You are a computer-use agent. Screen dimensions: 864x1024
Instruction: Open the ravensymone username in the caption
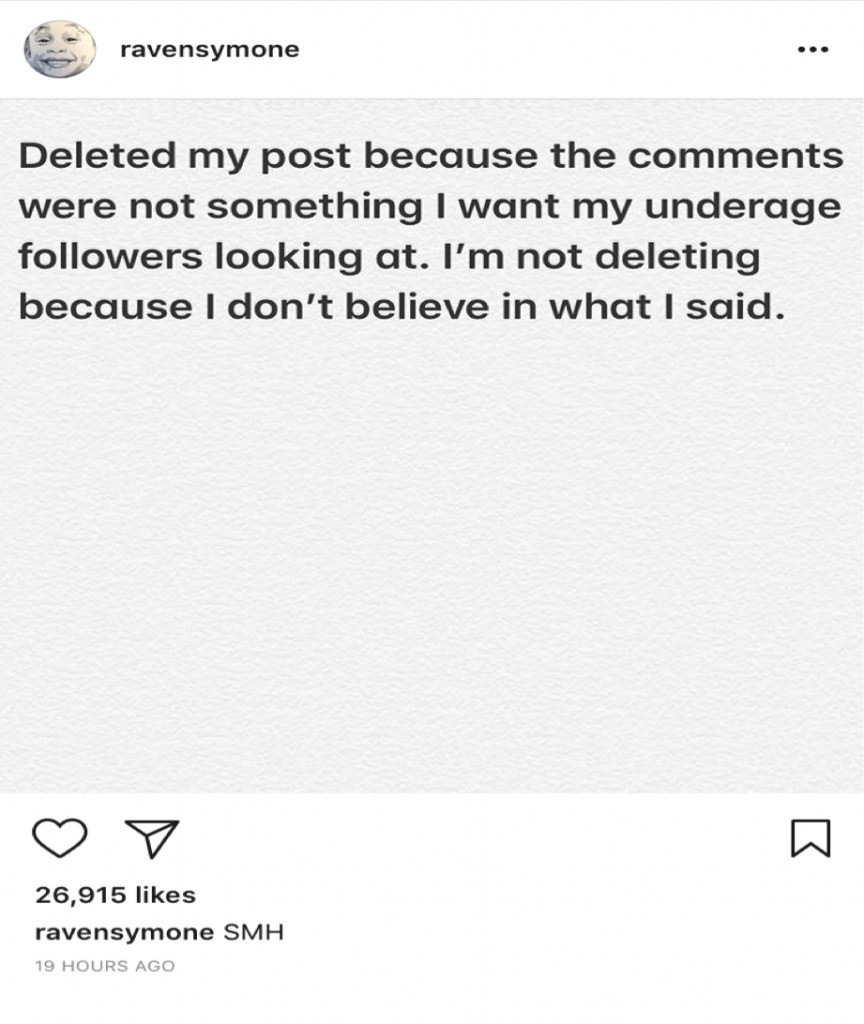click(x=124, y=933)
